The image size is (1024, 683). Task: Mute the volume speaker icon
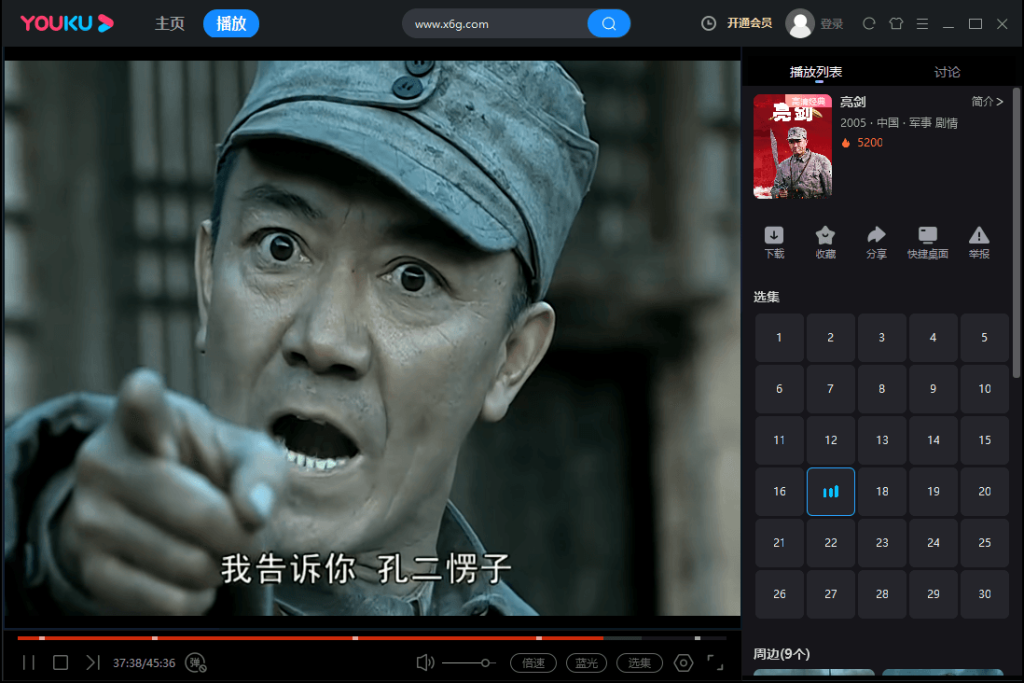[424, 662]
